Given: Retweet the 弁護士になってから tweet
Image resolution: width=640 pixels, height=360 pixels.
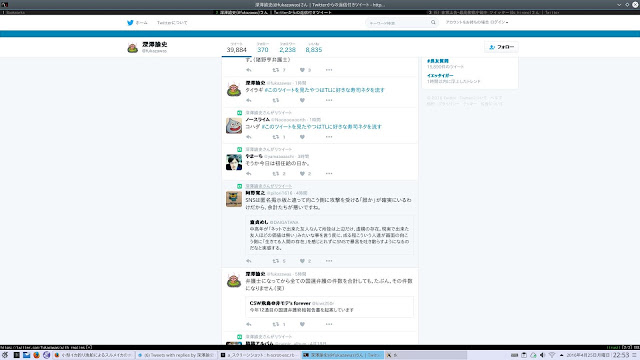Looking at the screenshot, I should point(276,324).
